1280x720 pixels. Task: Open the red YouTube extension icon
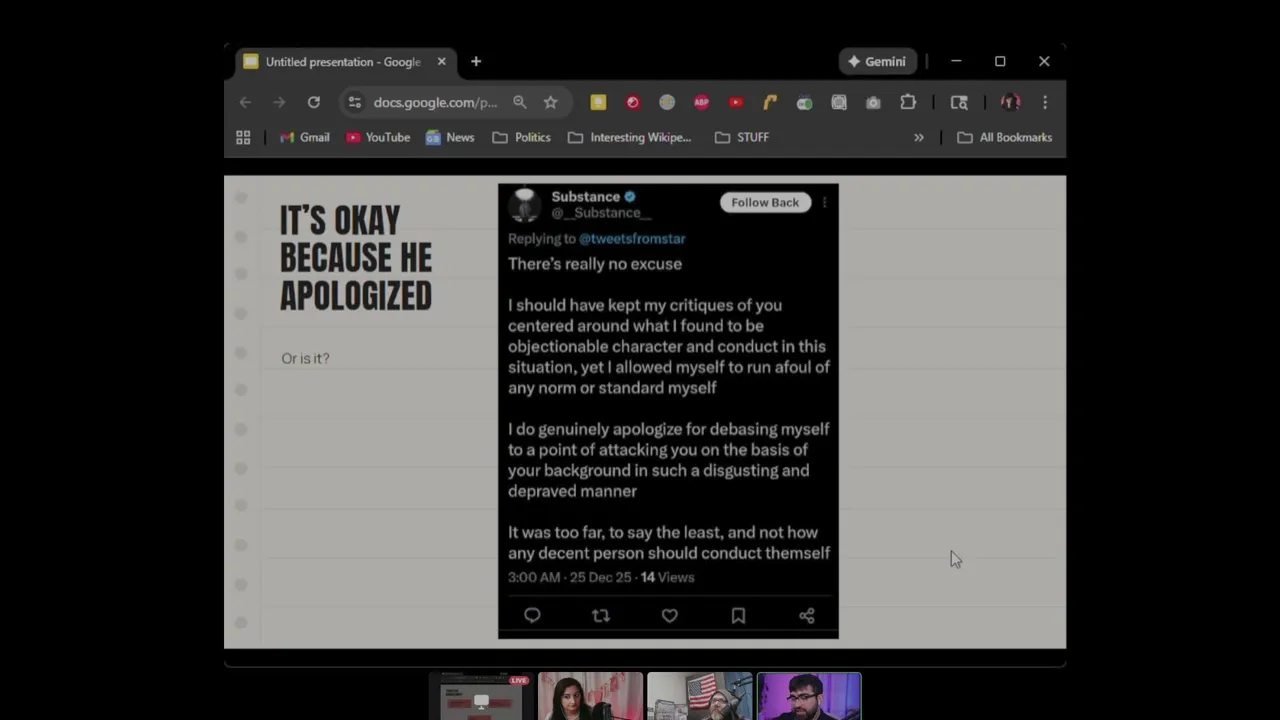coord(736,102)
